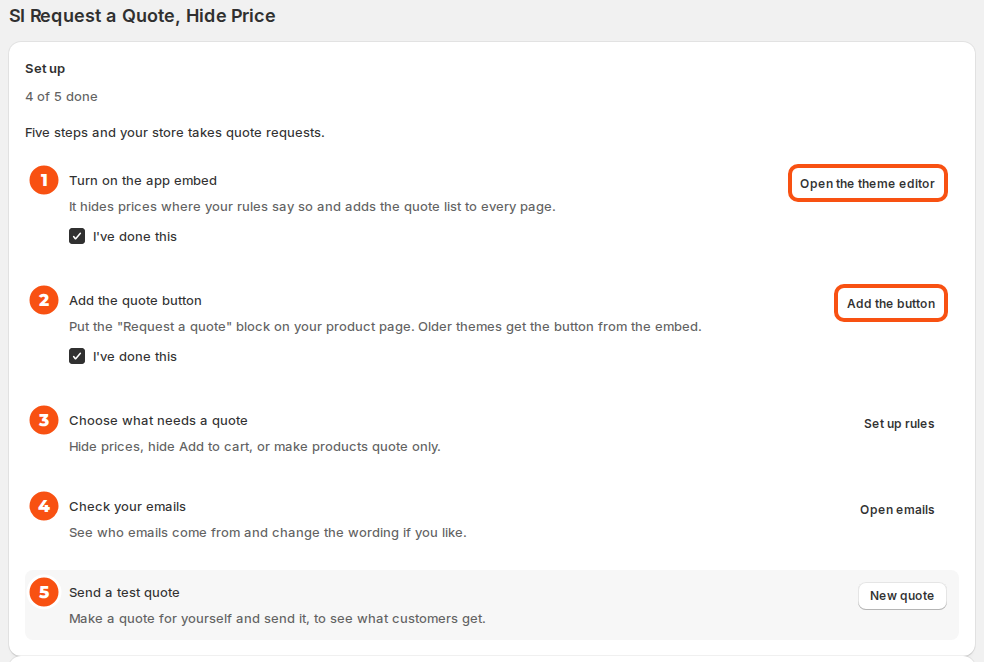Uncheck I've done this under app embed
The height and width of the screenshot is (662, 984).
pos(77,237)
